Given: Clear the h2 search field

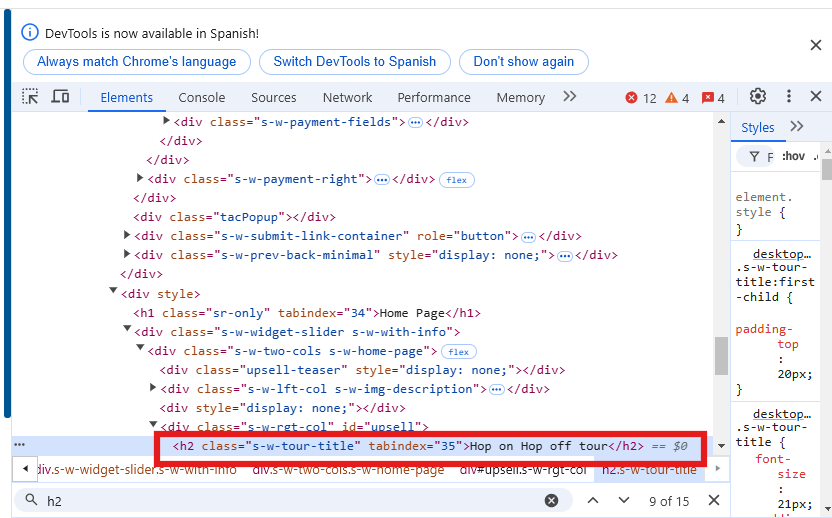Looking at the screenshot, I should point(552,500).
